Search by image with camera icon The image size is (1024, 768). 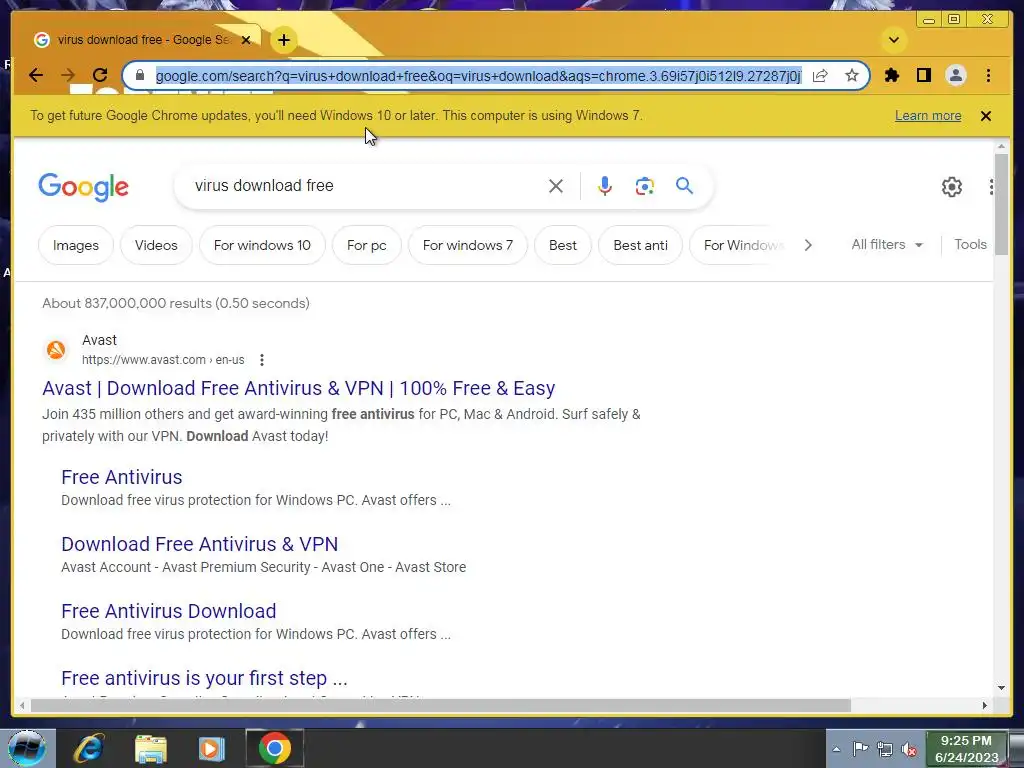(645, 186)
